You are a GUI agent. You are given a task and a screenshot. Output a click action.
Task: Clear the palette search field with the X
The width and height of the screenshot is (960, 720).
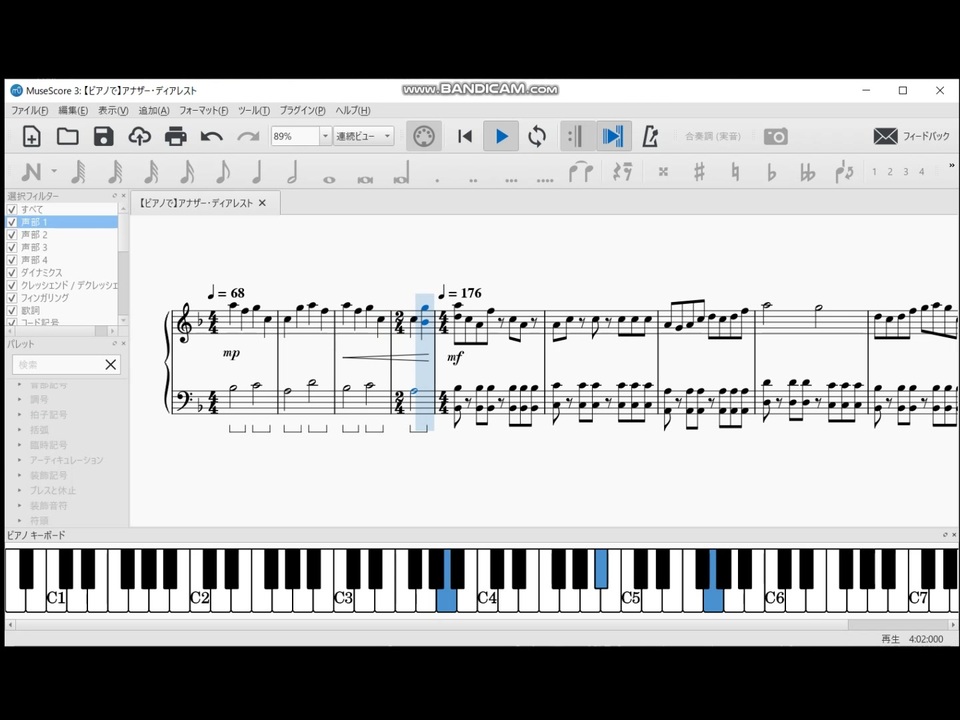point(111,364)
